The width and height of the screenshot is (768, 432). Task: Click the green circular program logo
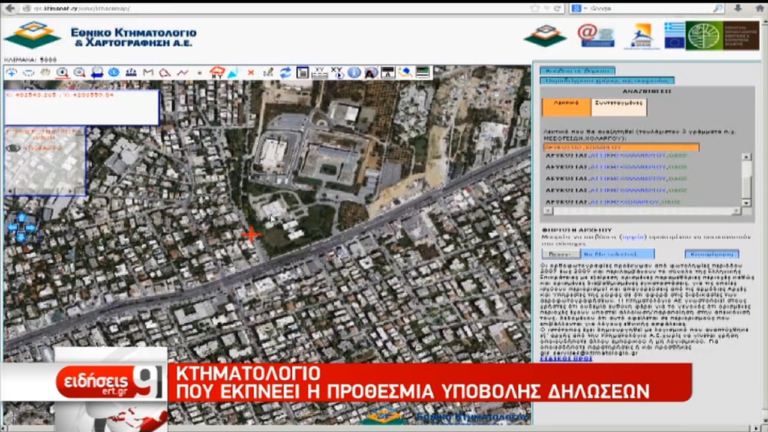coord(704,35)
